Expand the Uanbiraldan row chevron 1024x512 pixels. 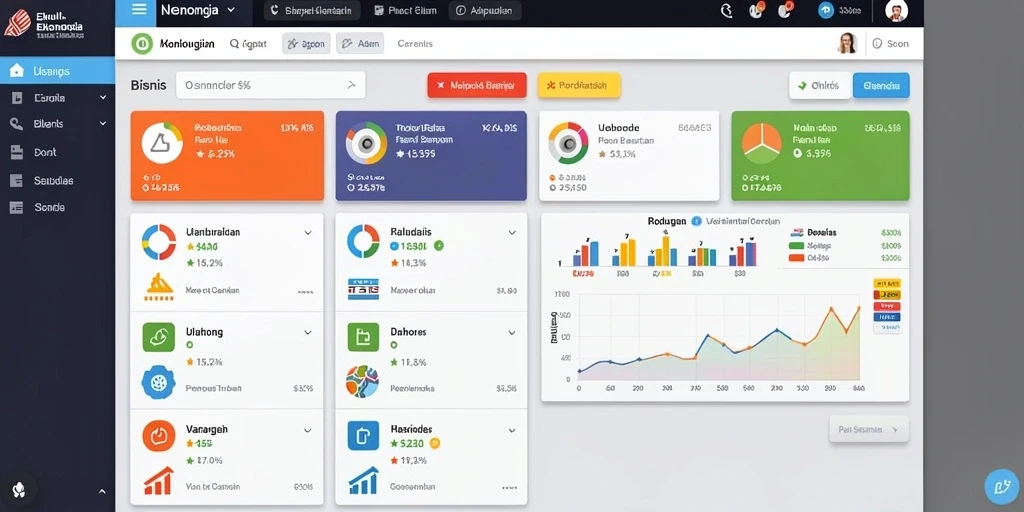308,232
